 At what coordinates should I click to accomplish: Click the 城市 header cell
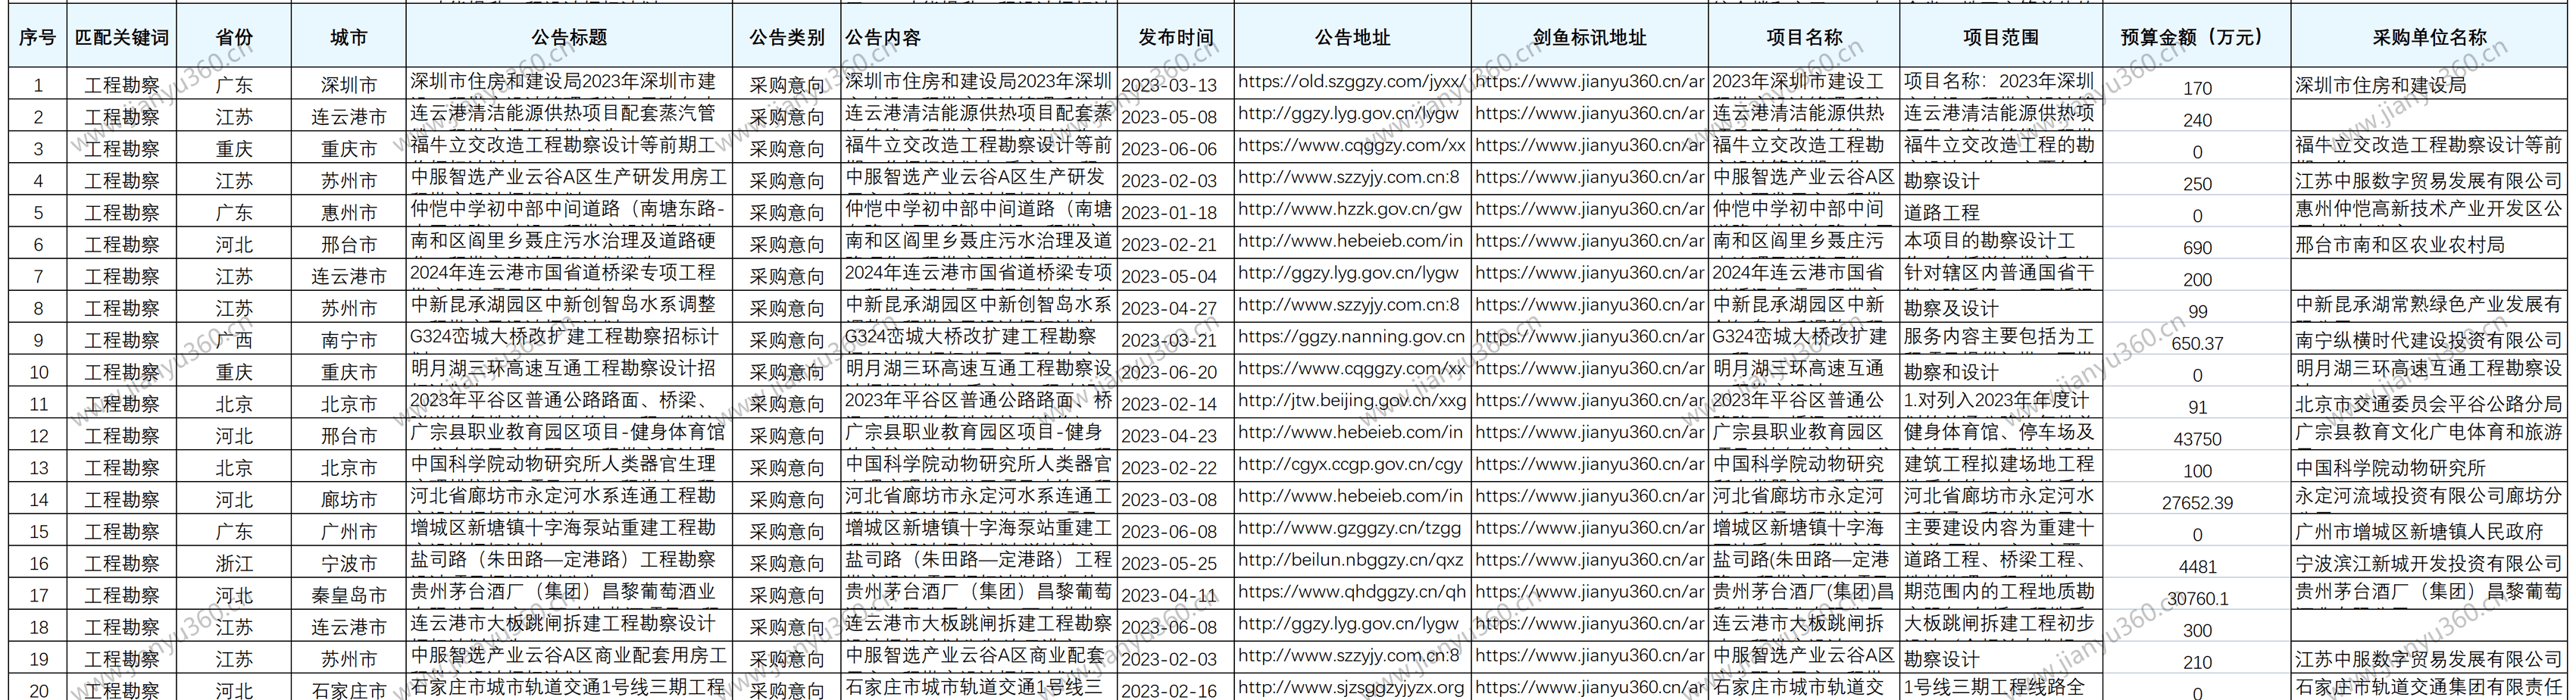coord(349,38)
